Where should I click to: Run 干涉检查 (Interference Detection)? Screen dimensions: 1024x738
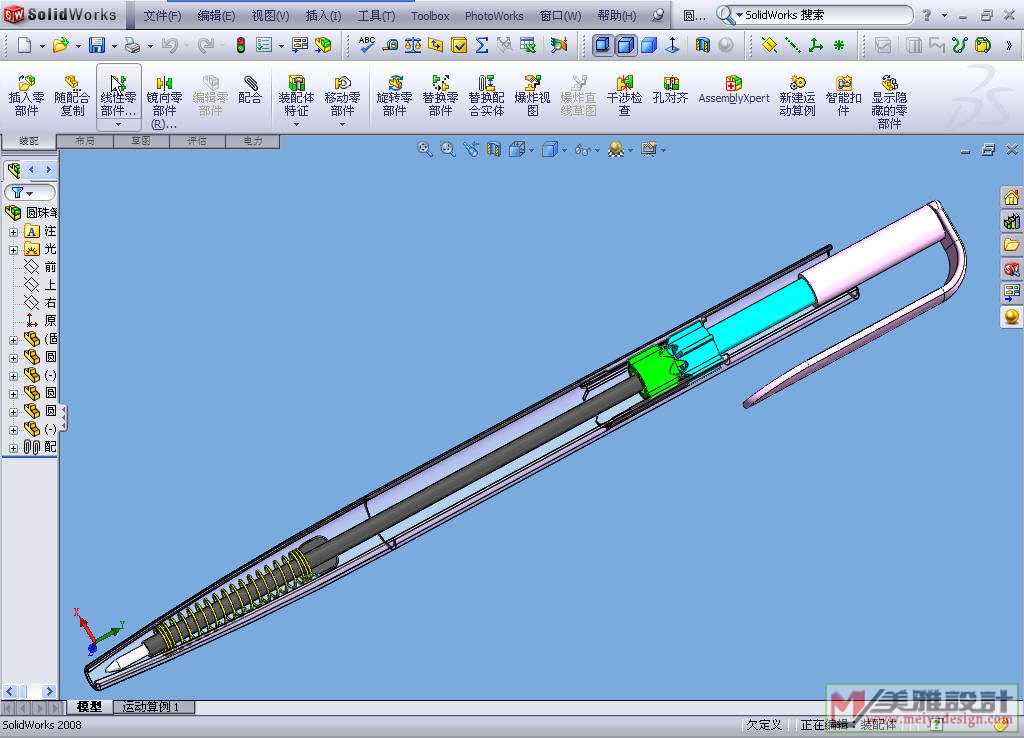tap(624, 96)
